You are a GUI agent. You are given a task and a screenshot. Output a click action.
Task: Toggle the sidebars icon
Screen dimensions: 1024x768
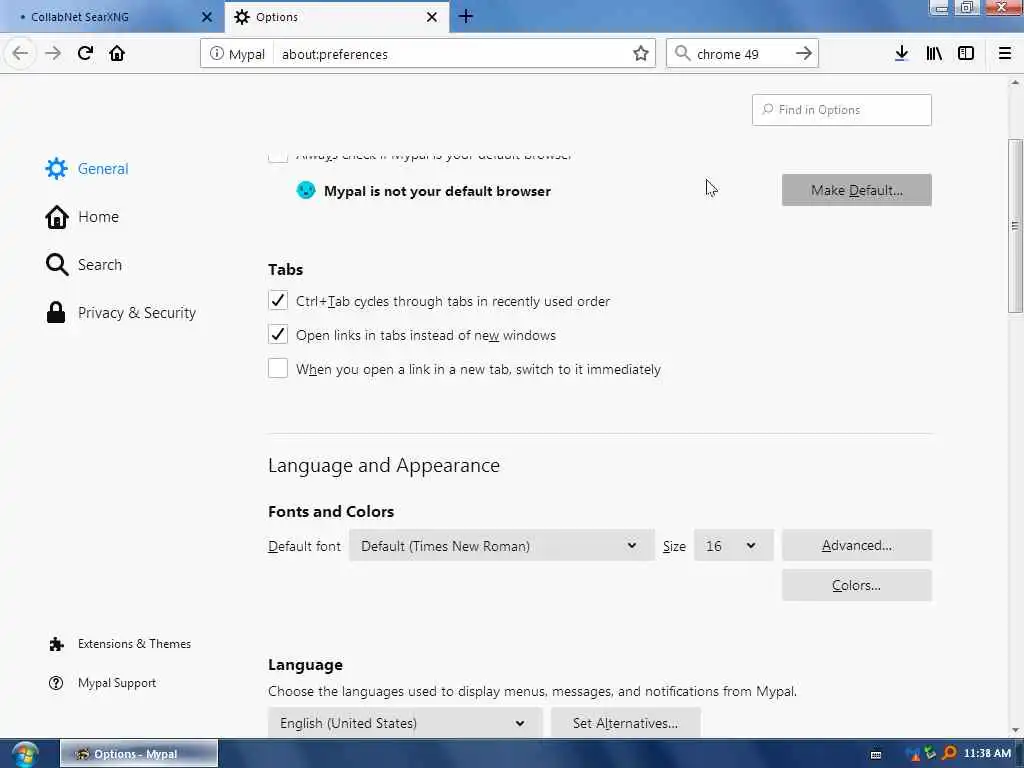click(x=966, y=54)
